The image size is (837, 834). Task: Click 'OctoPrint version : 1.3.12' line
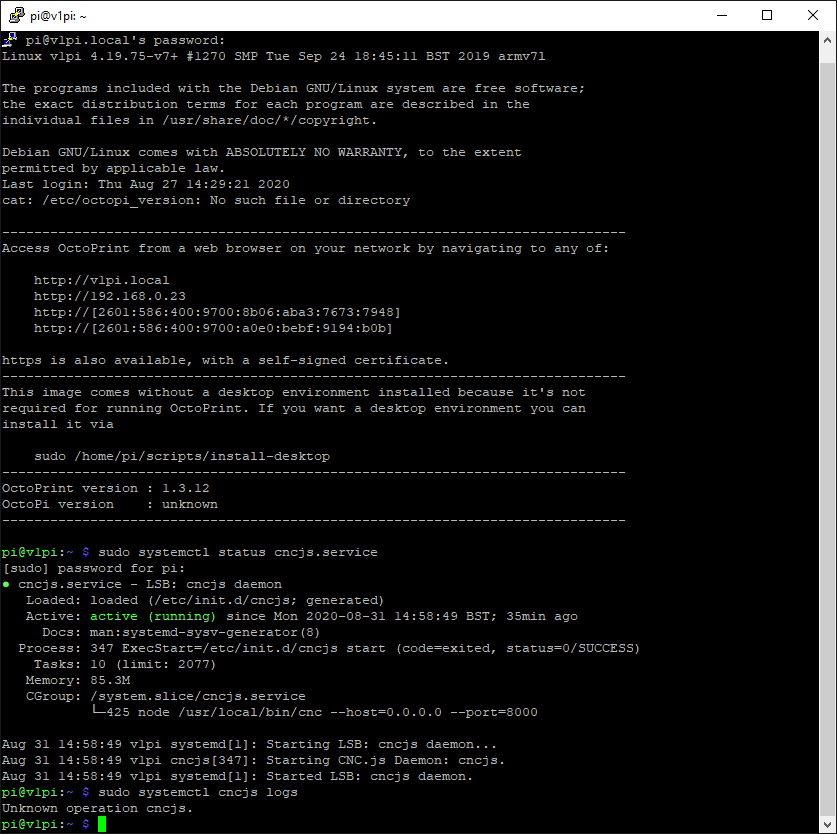[x=106, y=489]
